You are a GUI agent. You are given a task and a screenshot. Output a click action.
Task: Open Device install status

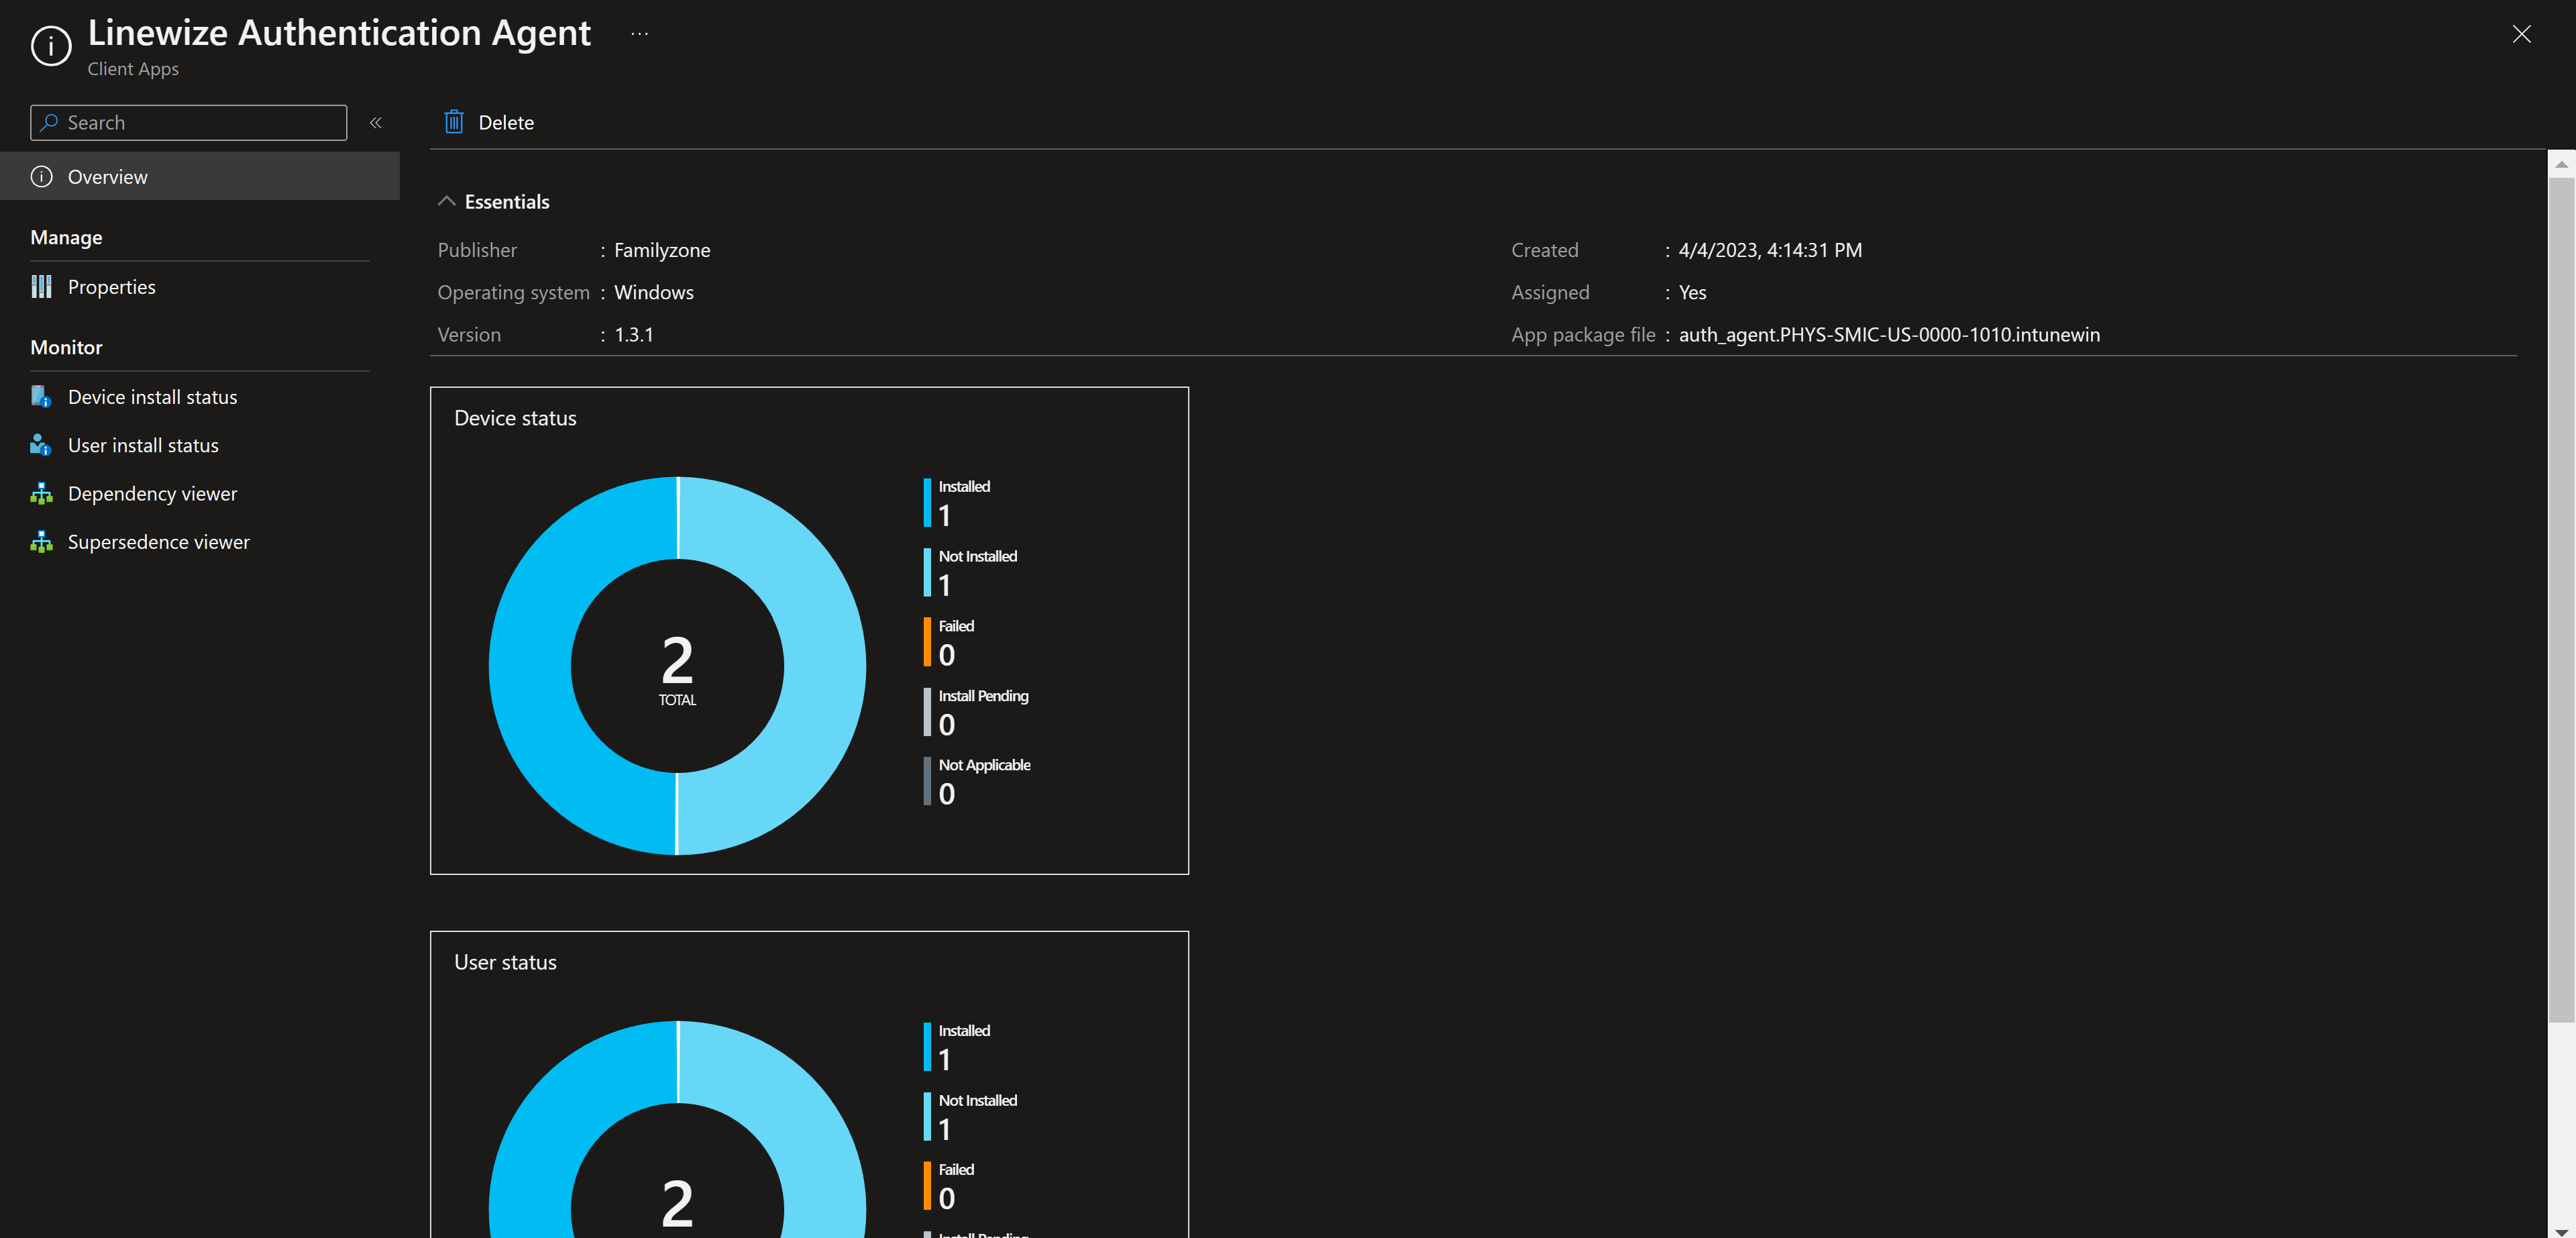coord(152,397)
